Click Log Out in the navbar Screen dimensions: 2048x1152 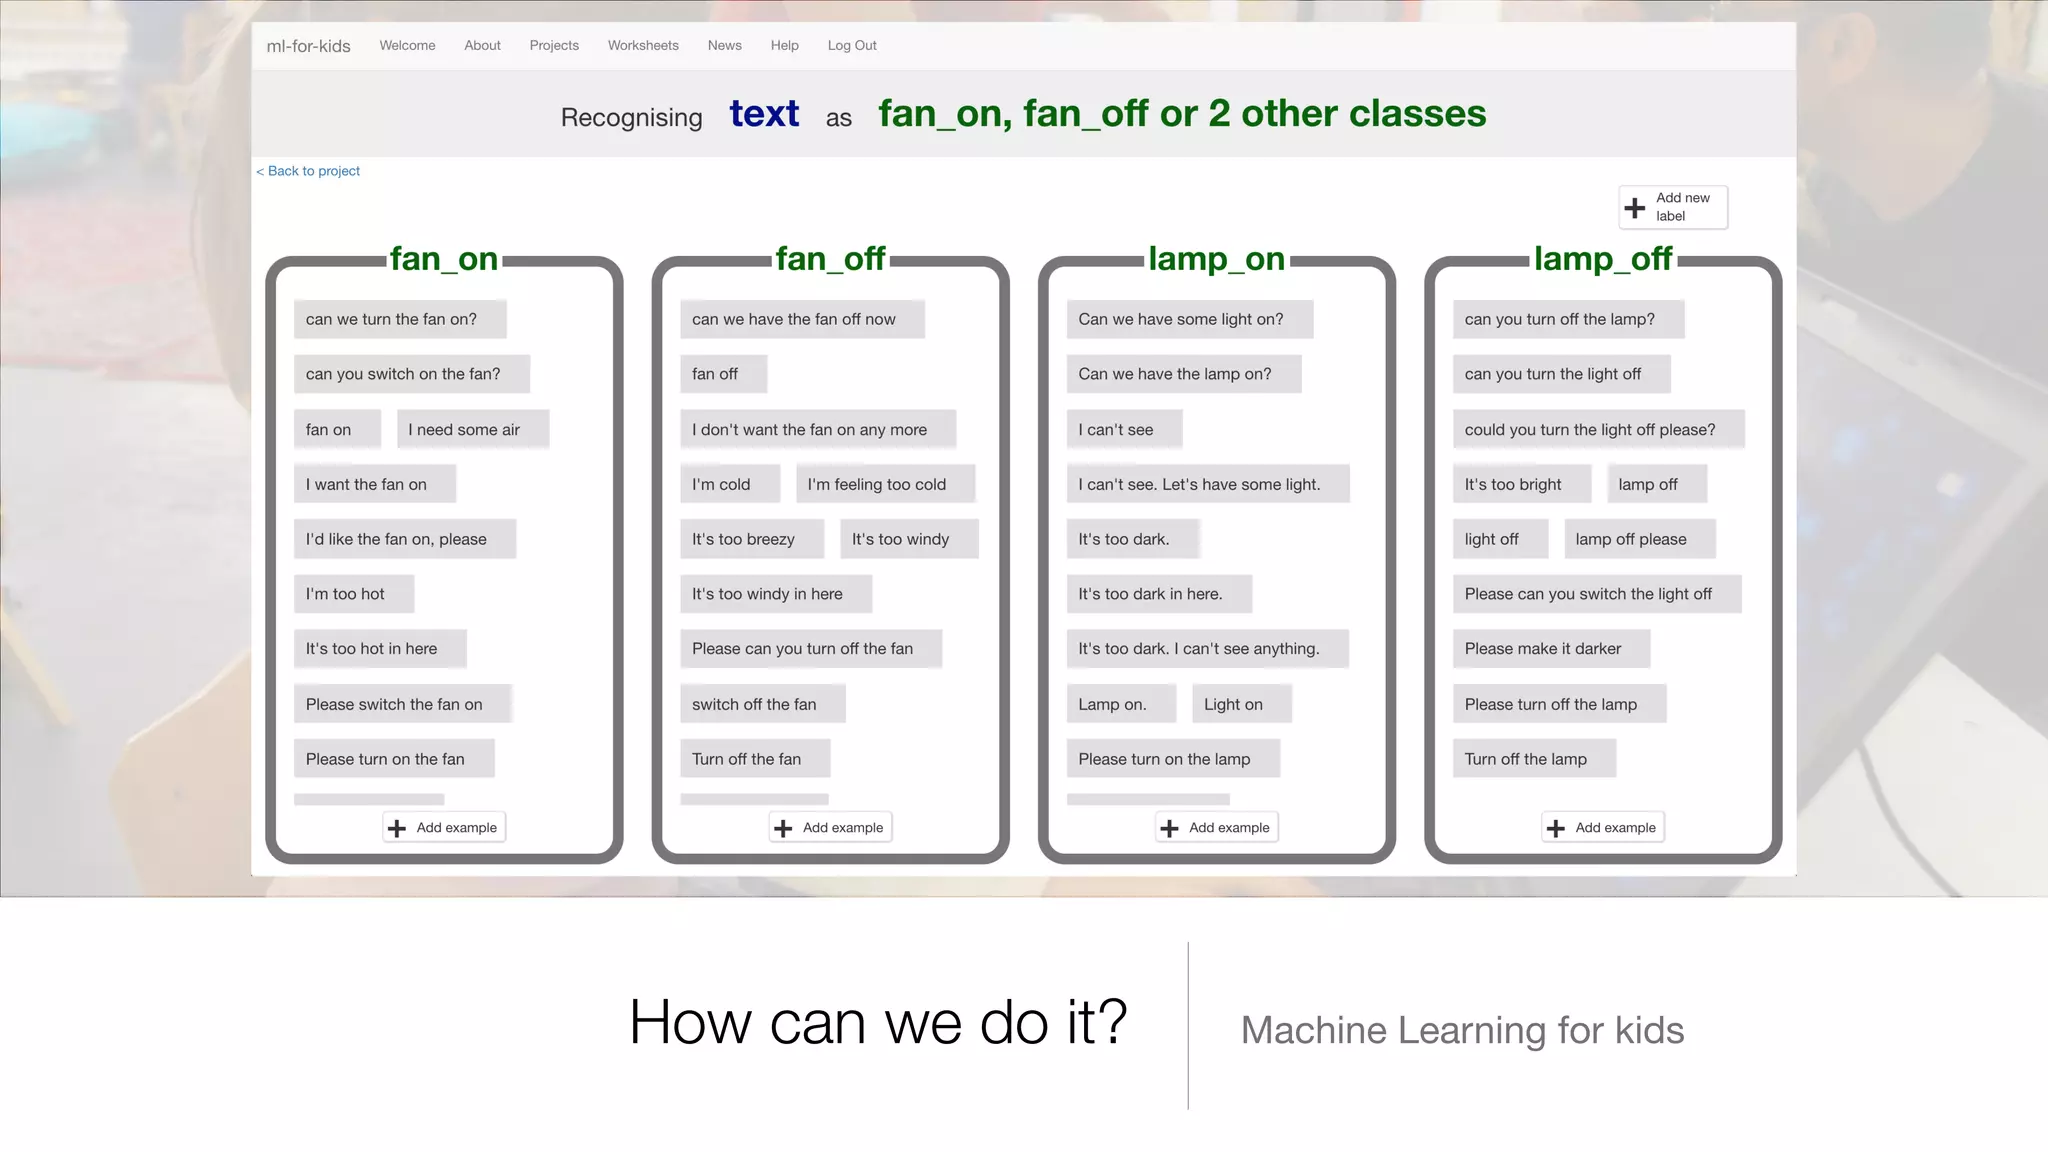click(x=852, y=46)
